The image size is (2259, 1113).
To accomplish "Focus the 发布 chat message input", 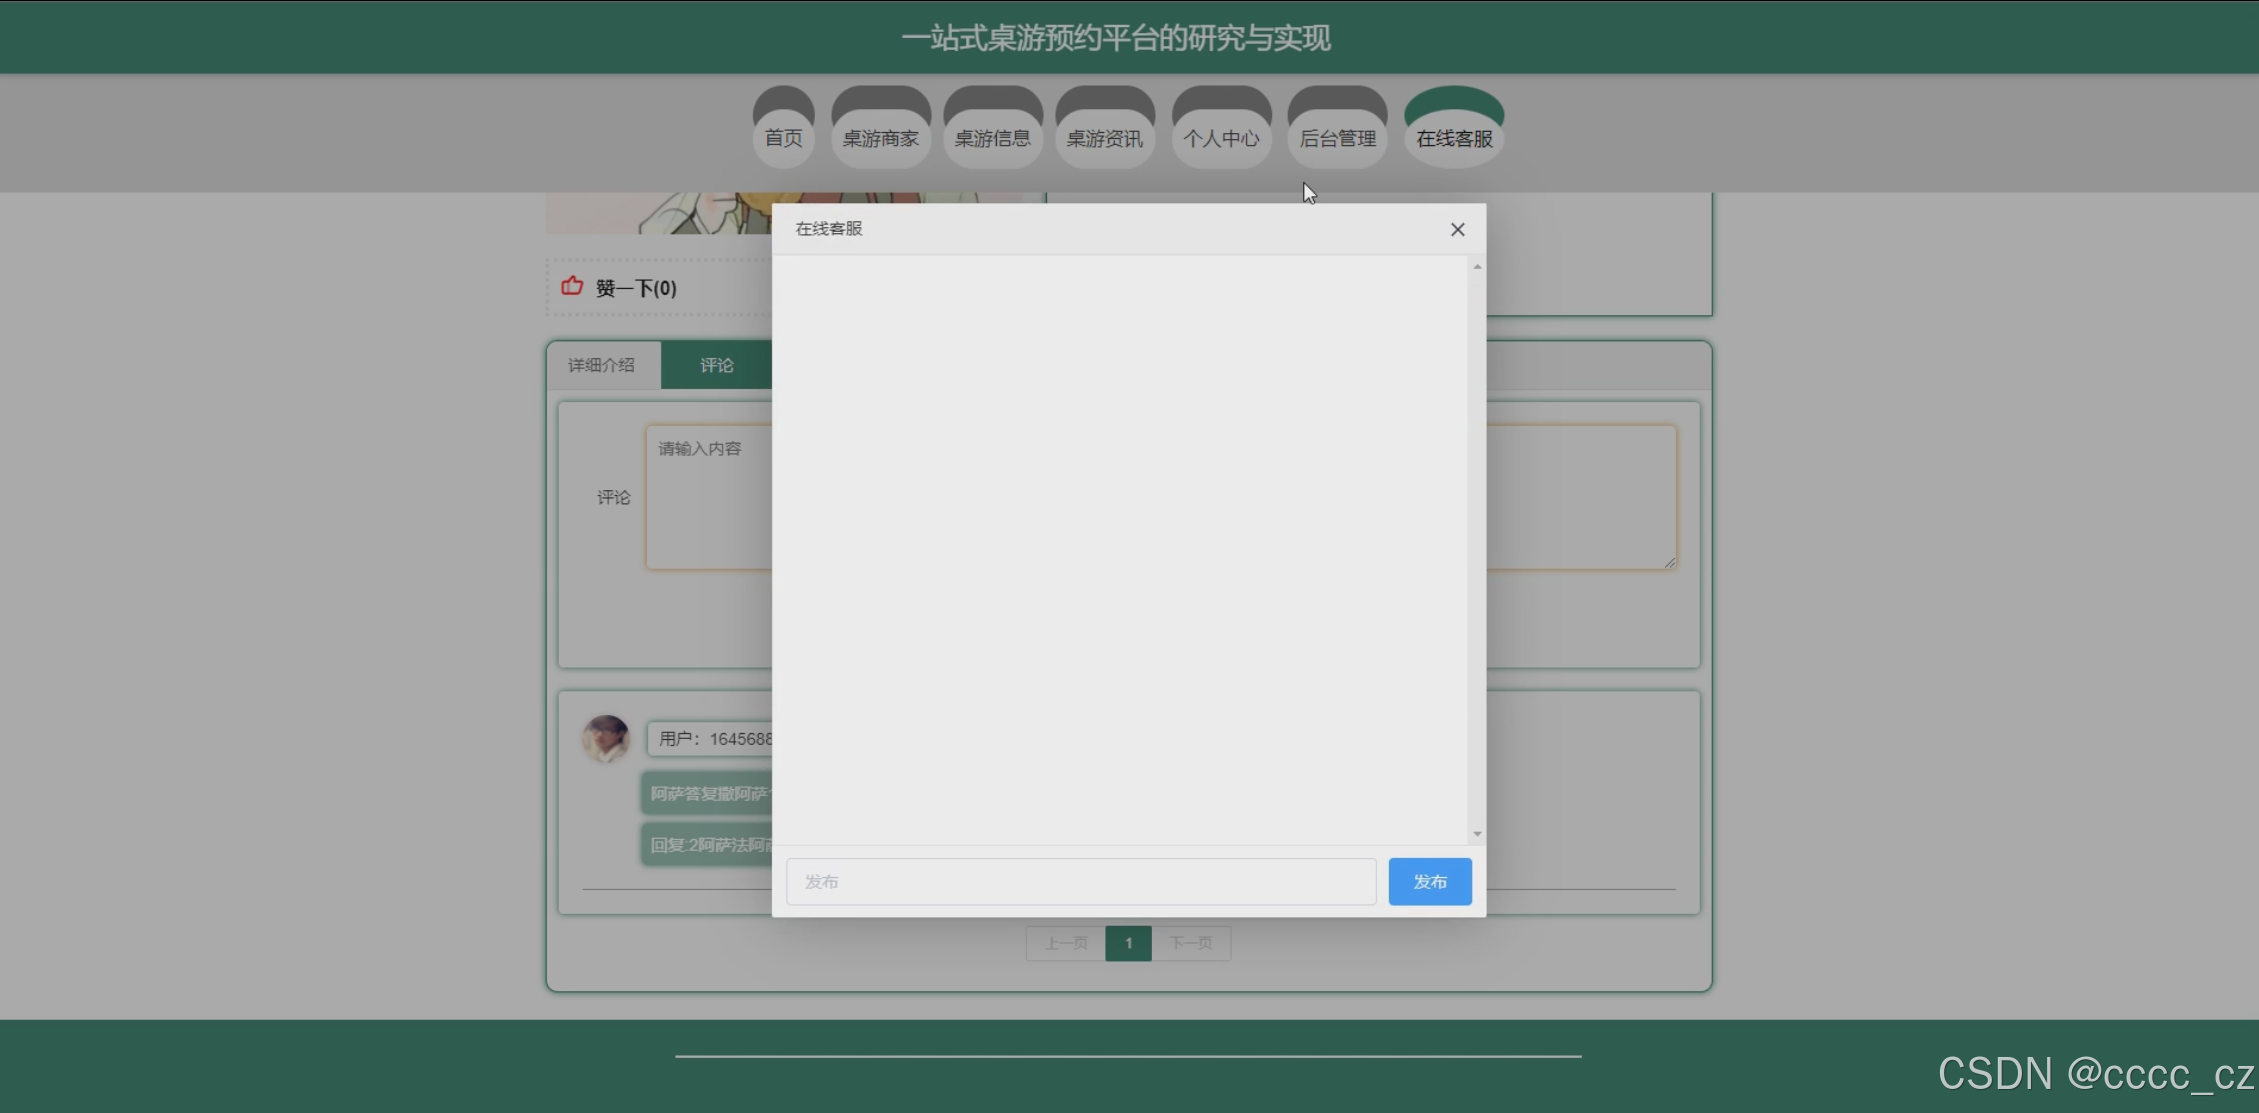I will (1080, 882).
